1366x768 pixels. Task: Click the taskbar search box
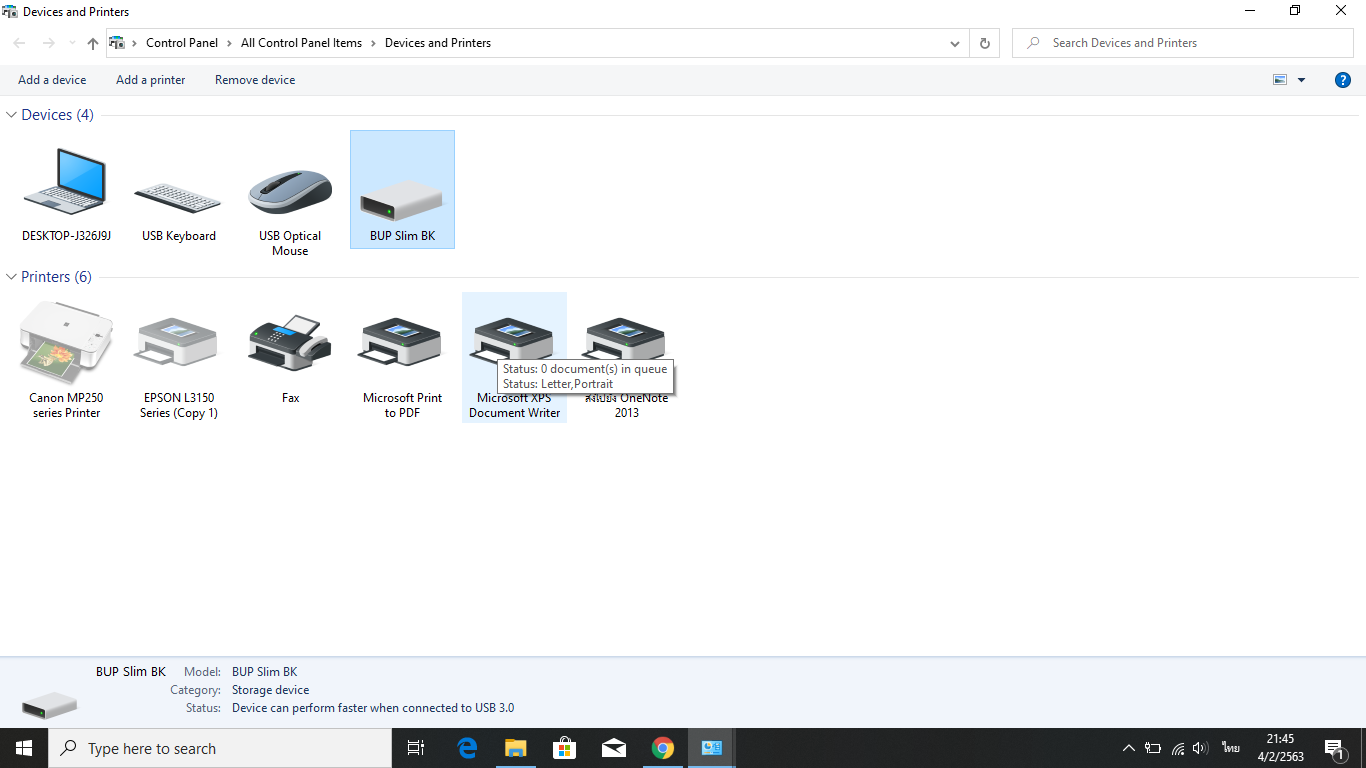(220, 748)
